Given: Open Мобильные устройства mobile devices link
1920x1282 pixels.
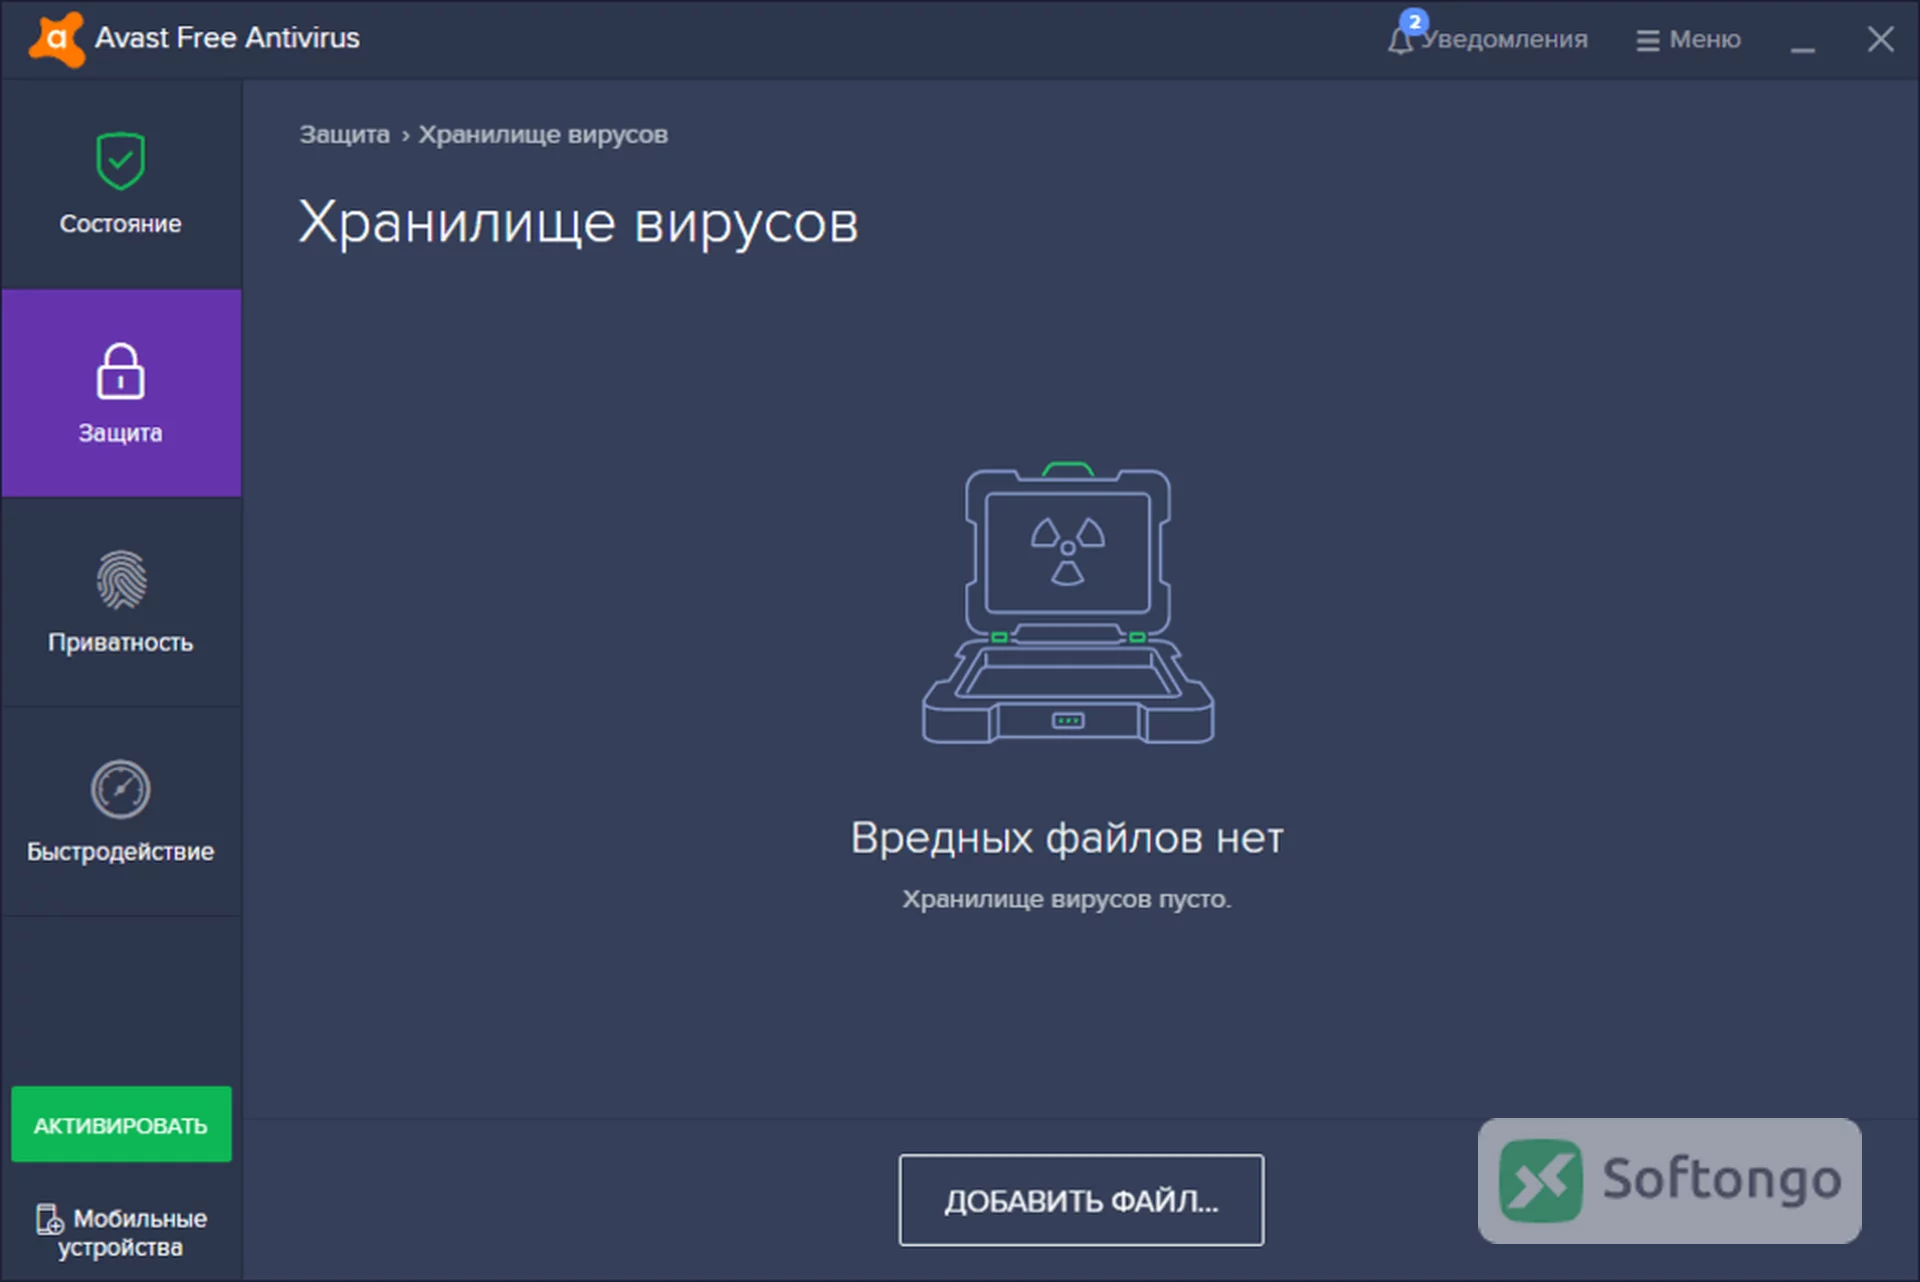Looking at the screenshot, I should (121, 1232).
